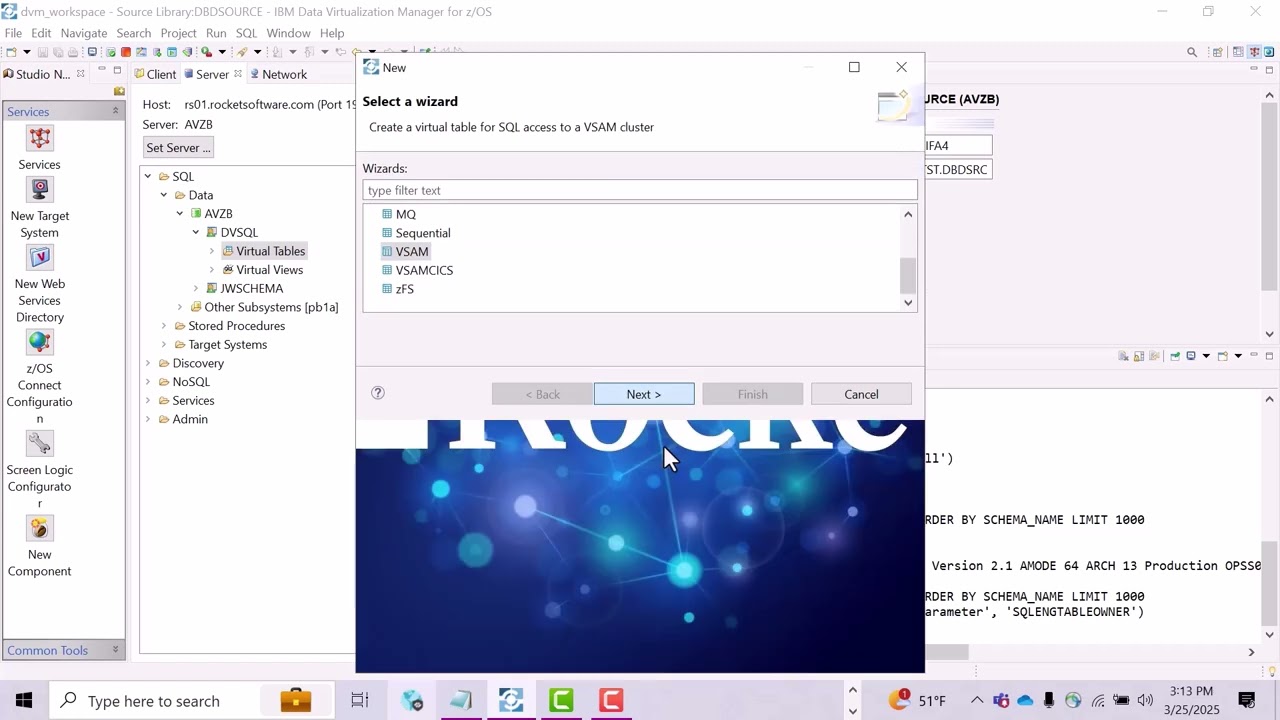The image size is (1280, 720).
Task: Open the Project menu
Action: [178, 33]
